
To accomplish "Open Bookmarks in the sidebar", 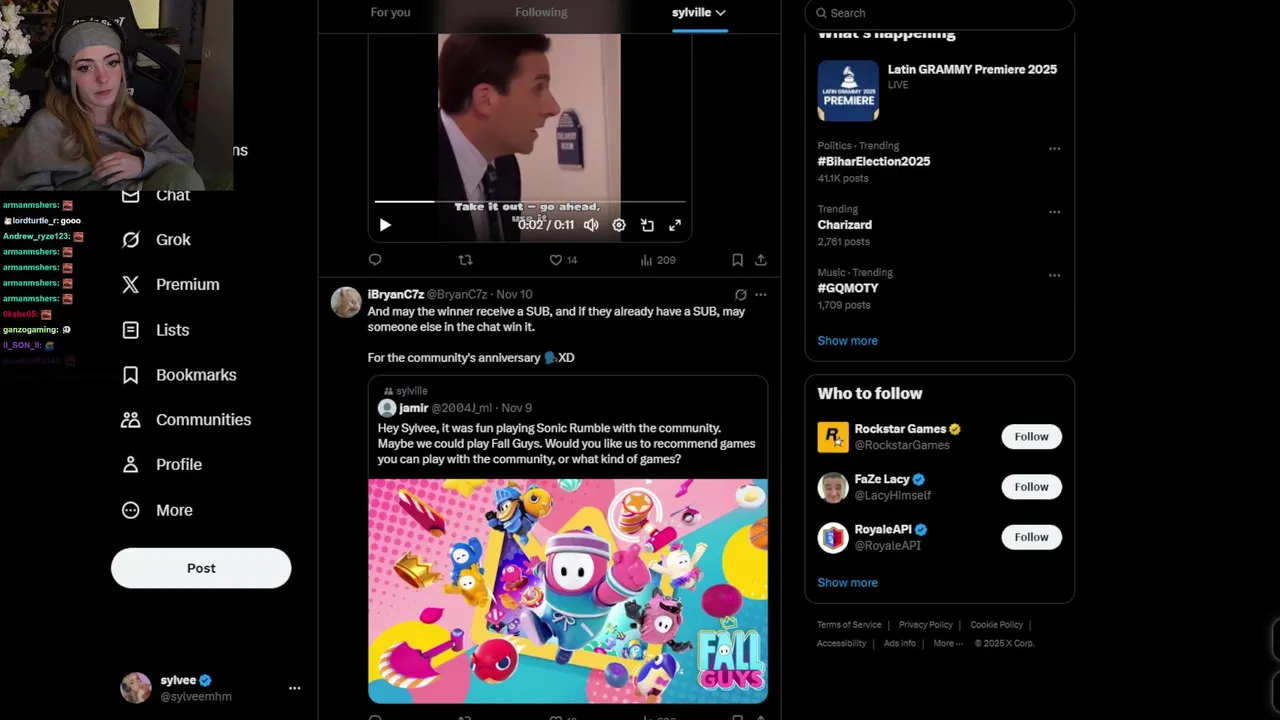I will tap(179, 375).
